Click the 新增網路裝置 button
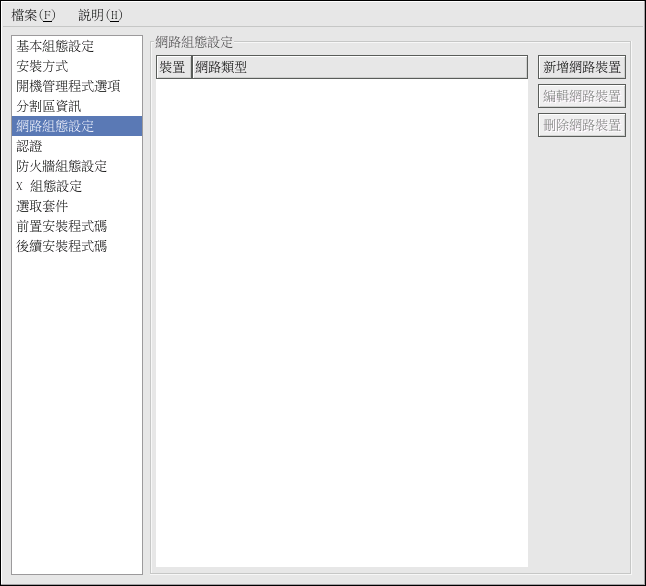This screenshot has height=586, width=646. 581,67
